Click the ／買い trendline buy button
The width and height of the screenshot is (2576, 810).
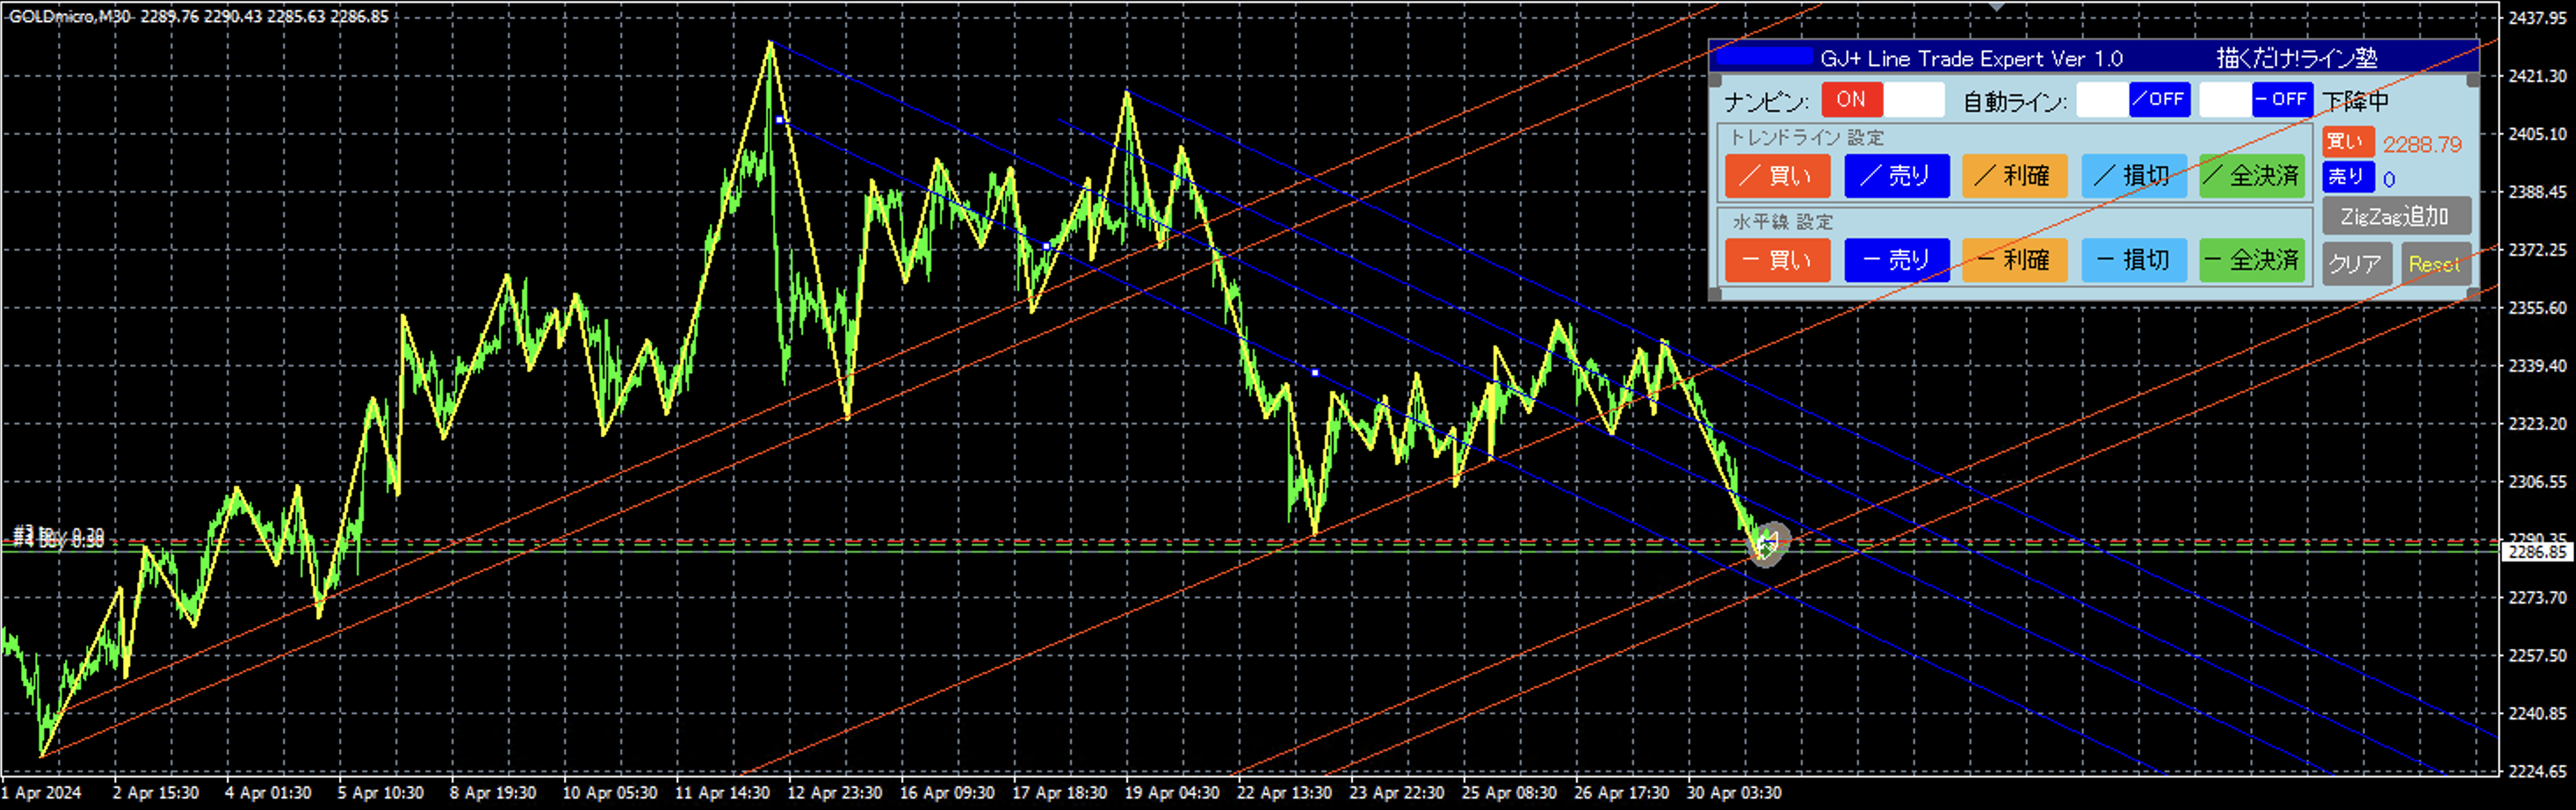(1777, 176)
